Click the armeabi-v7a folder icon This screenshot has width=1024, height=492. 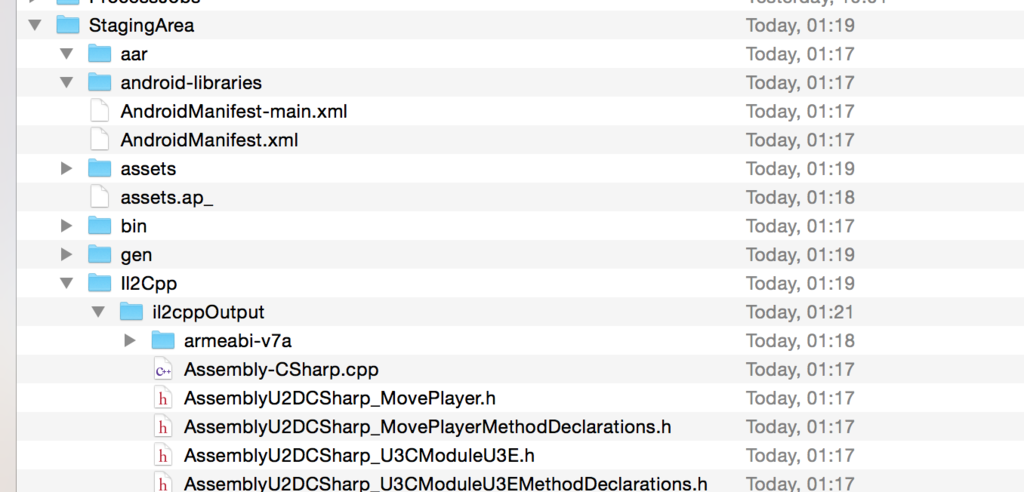point(163,340)
